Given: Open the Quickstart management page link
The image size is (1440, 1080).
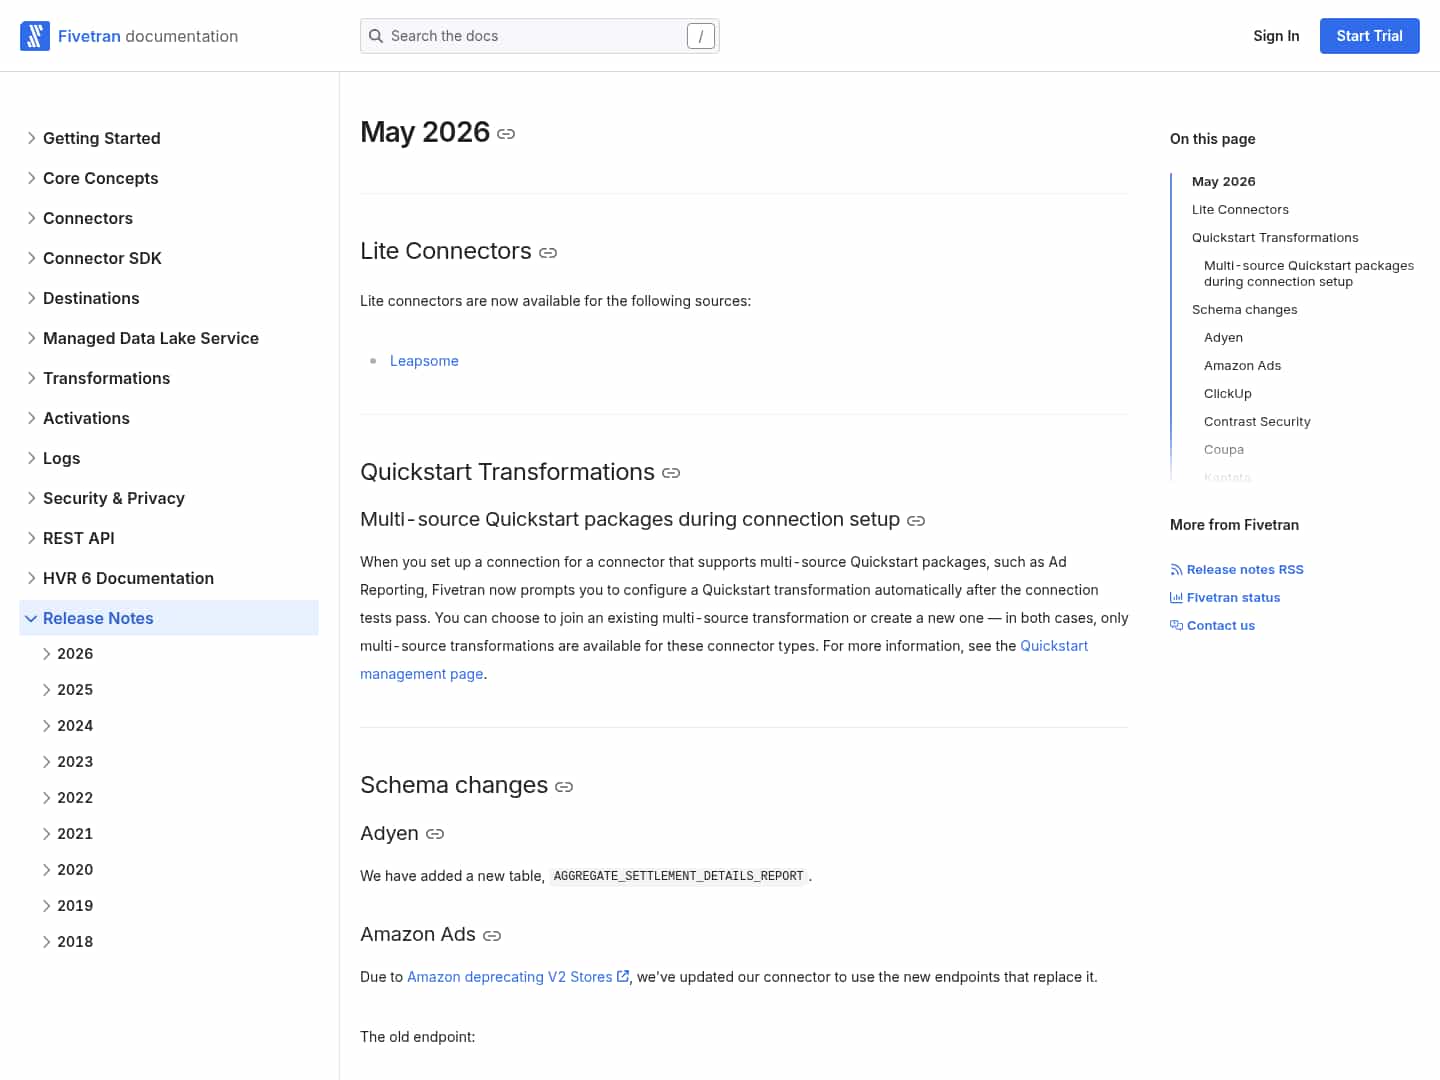Looking at the screenshot, I should (x=724, y=660).
